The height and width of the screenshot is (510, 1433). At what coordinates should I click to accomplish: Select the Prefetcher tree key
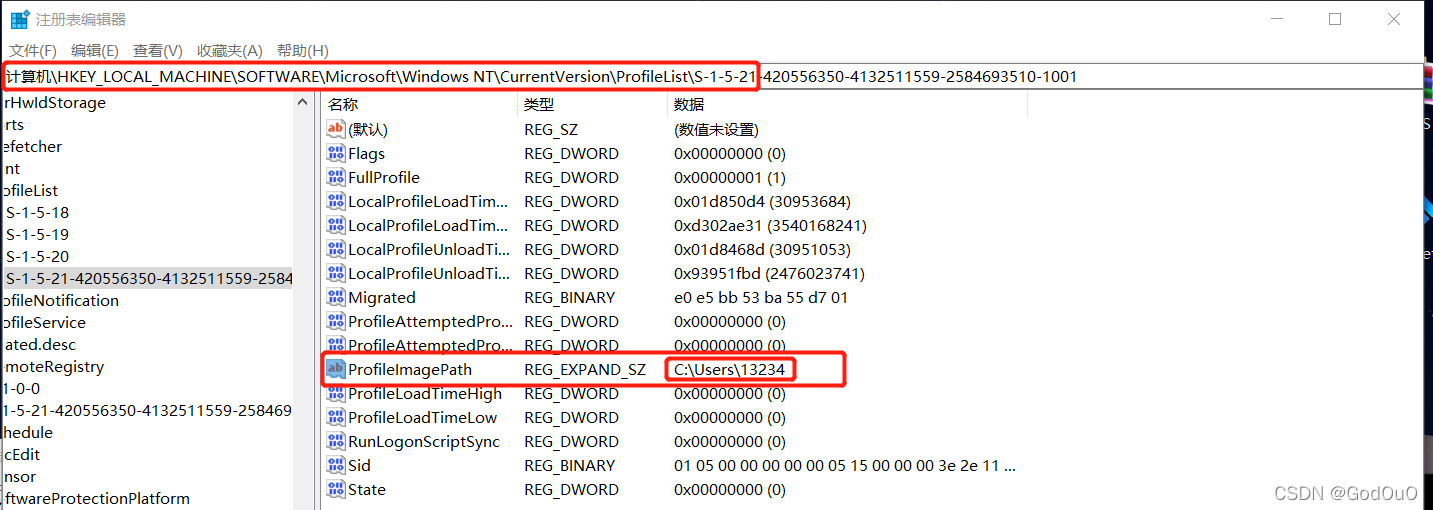pyautogui.click(x=31, y=146)
